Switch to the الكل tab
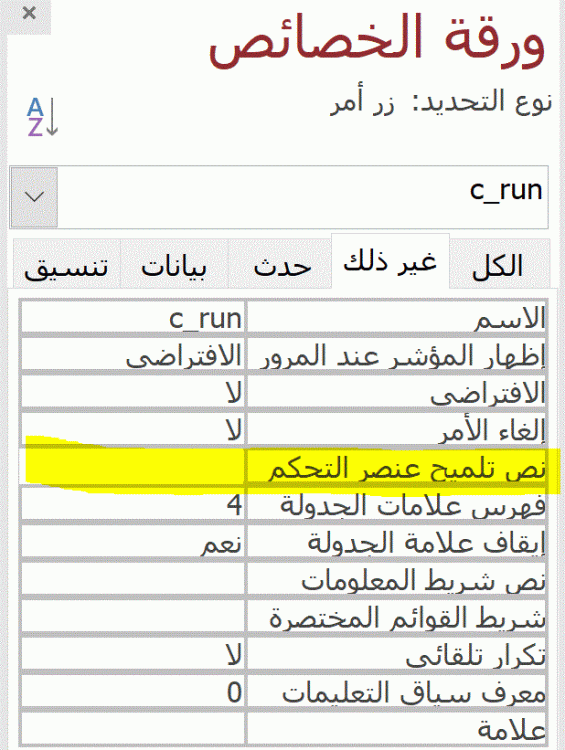 pos(499,265)
